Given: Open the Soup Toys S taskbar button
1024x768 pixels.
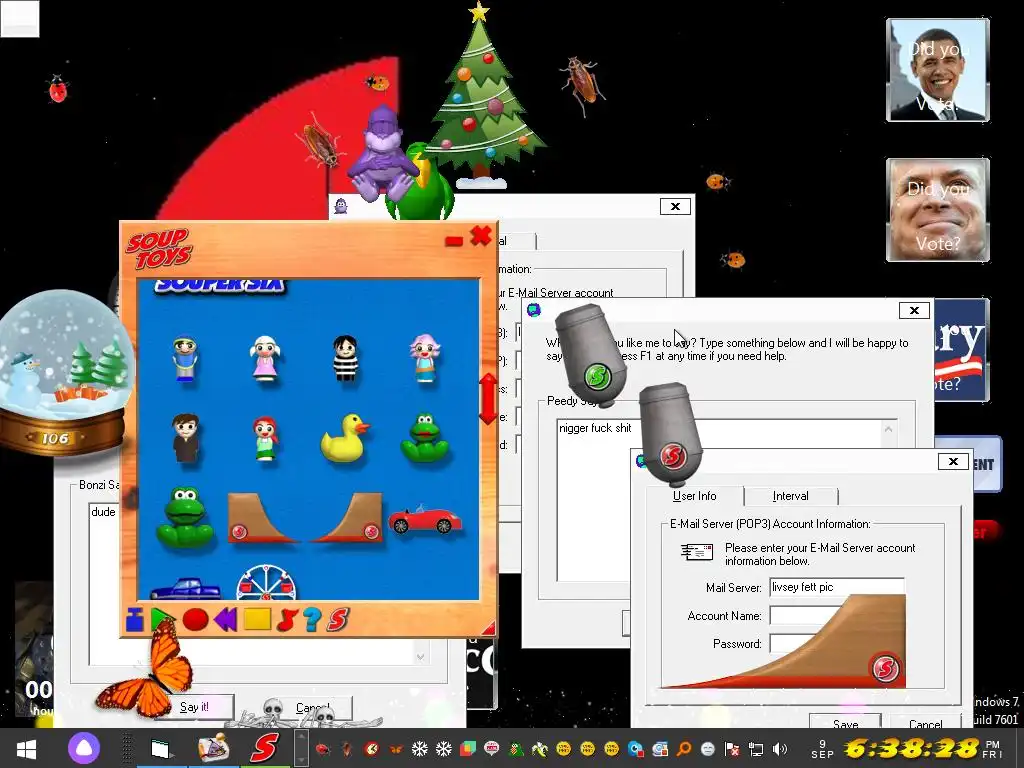Looking at the screenshot, I should point(264,748).
